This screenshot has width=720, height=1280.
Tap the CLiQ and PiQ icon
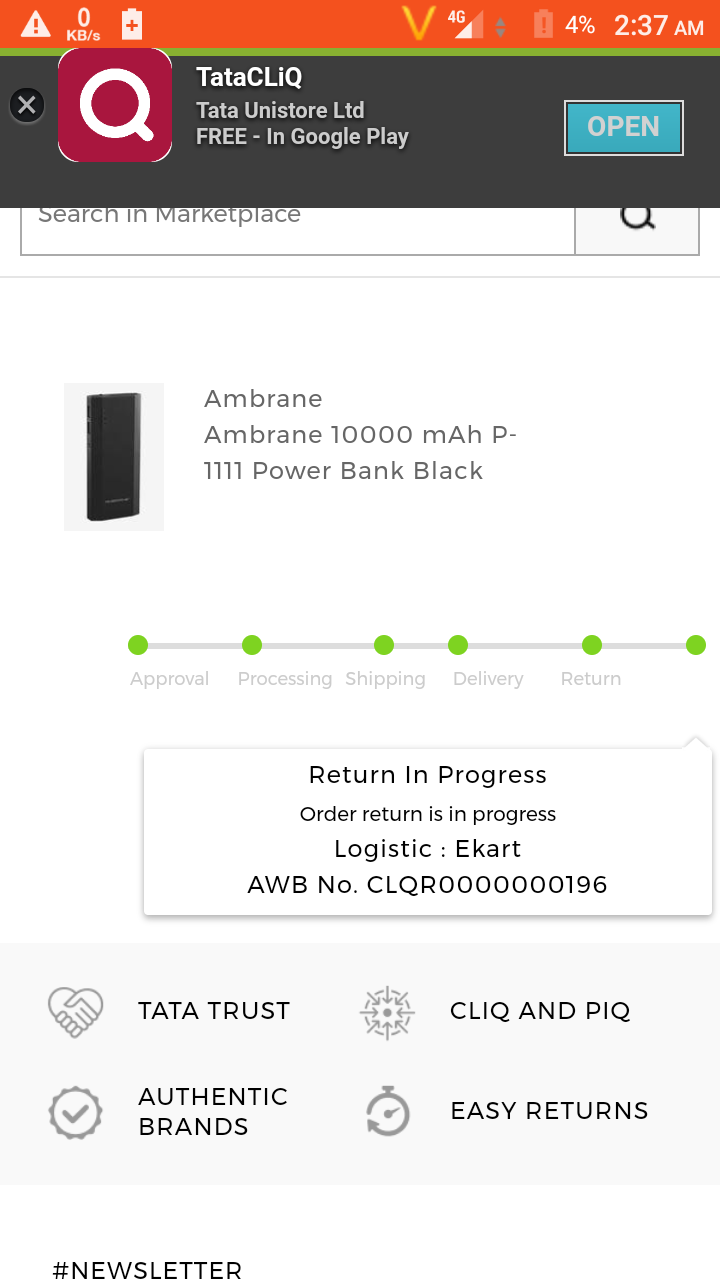click(387, 1012)
